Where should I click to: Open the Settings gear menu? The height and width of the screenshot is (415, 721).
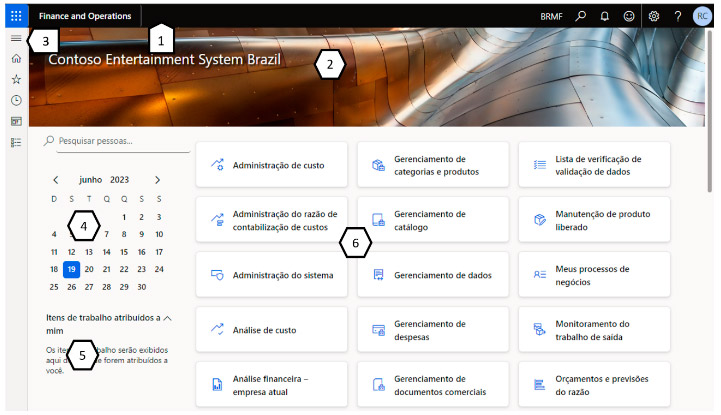coord(654,16)
